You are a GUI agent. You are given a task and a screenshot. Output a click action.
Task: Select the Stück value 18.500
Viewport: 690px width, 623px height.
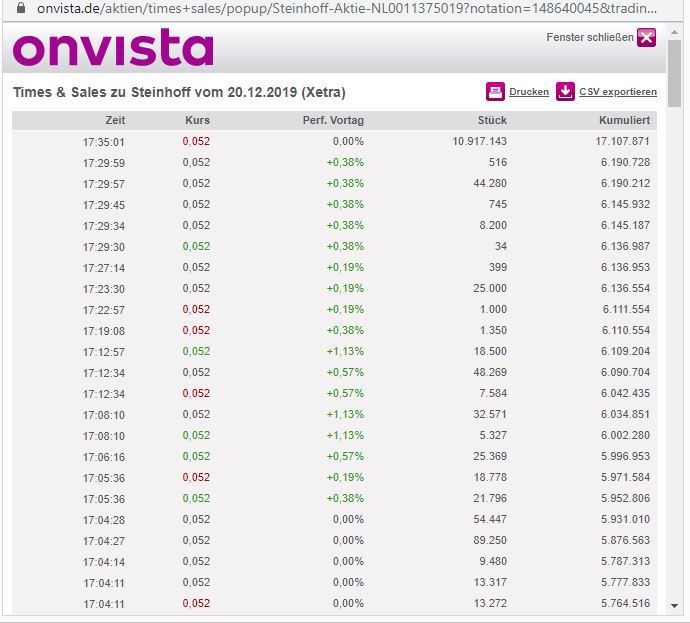[490, 351]
